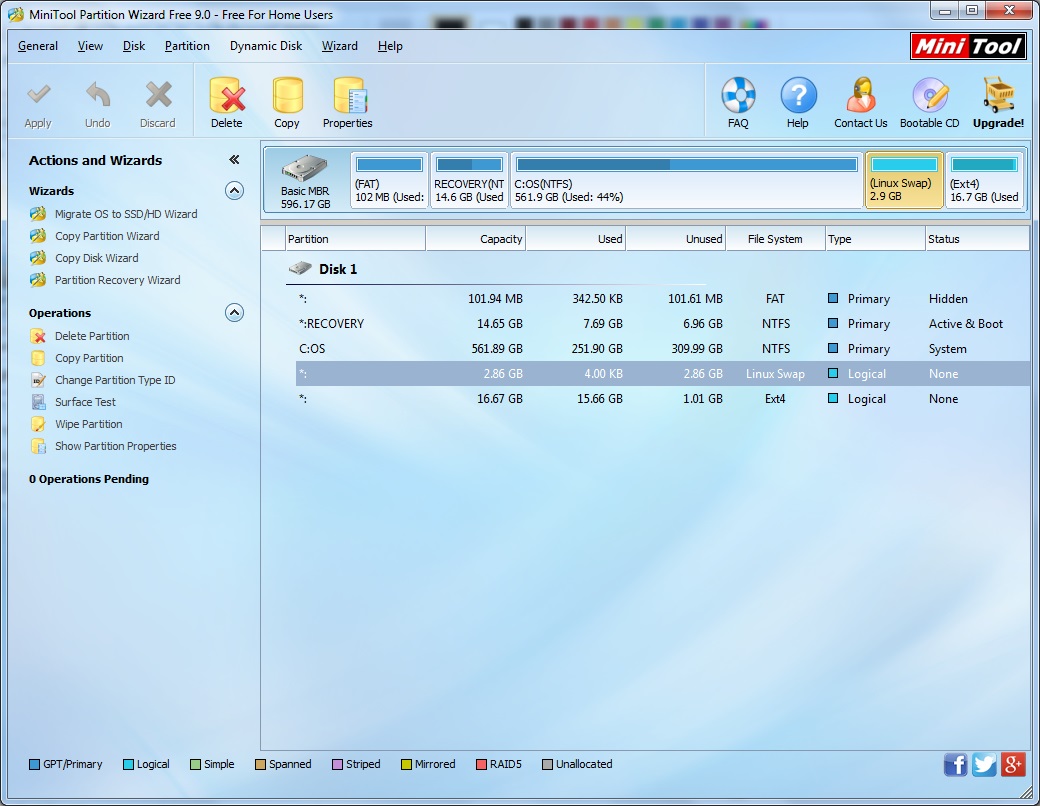Collapse the Wizards section
Viewport: 1040px width, 806px height.
(x=234, y=191)
